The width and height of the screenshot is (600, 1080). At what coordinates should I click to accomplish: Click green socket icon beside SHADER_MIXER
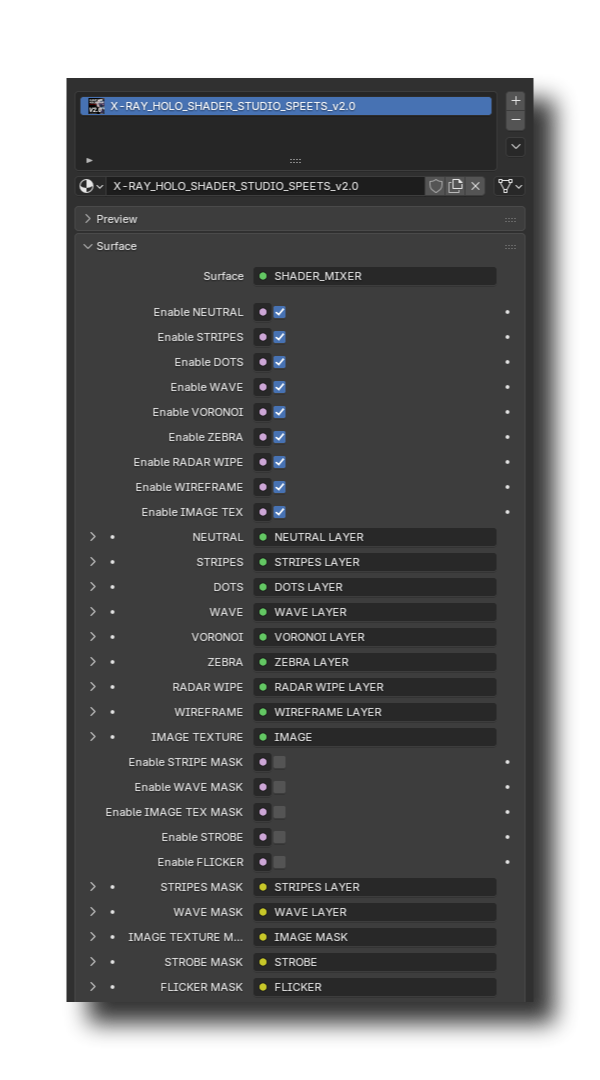[x=263, y=276]
